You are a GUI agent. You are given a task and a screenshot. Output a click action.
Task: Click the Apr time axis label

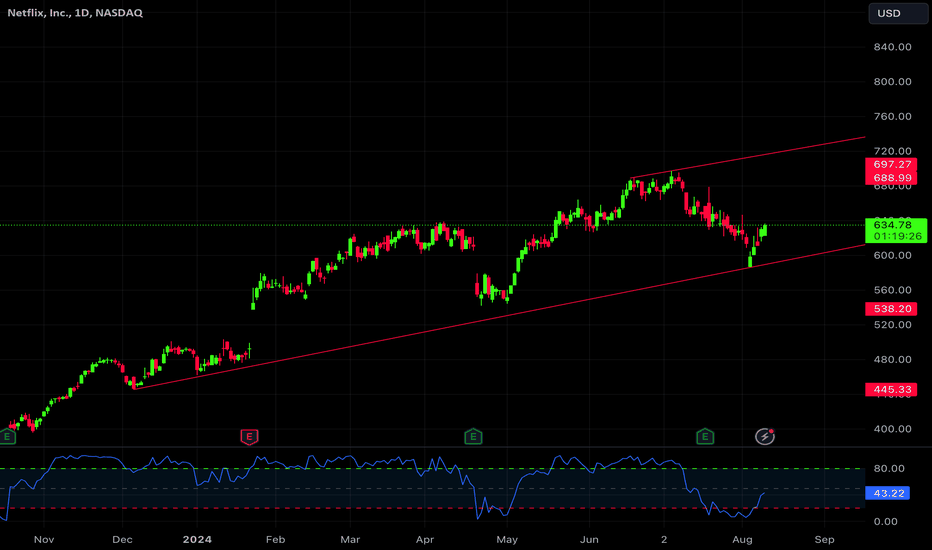(x=424, y=539)
